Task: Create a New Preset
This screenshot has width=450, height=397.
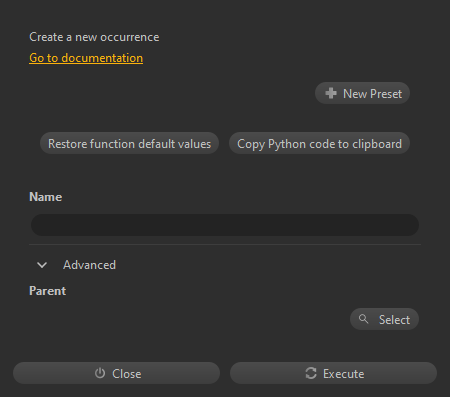Action: (x=362, y=93)
